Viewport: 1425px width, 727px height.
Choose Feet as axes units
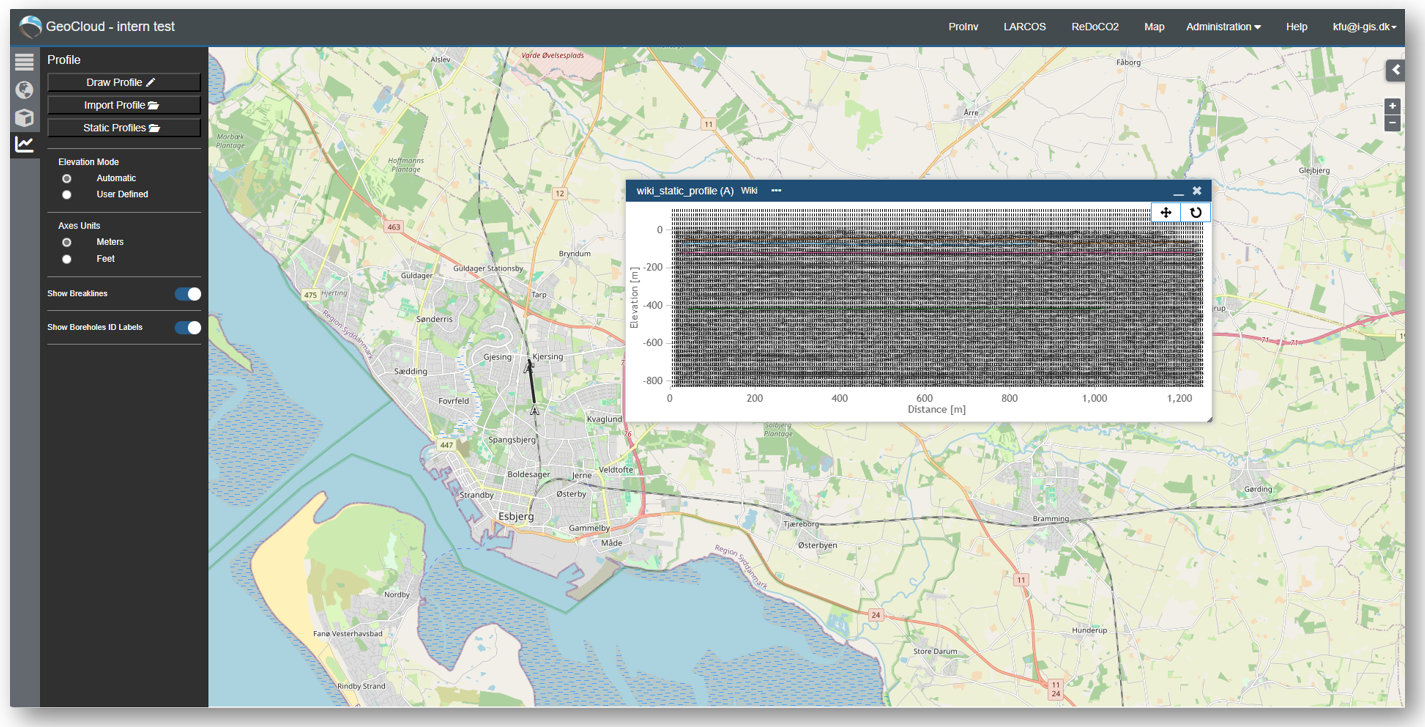[x=67, y=259]
